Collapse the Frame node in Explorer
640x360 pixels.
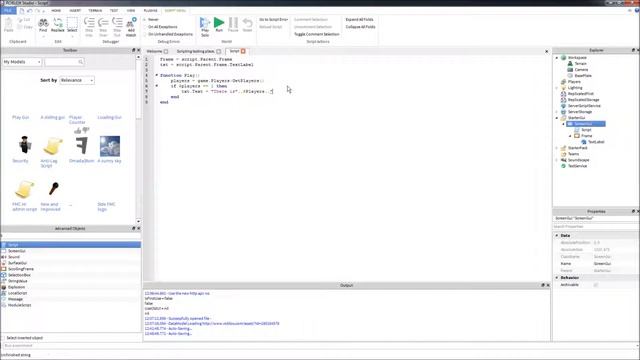570,136
